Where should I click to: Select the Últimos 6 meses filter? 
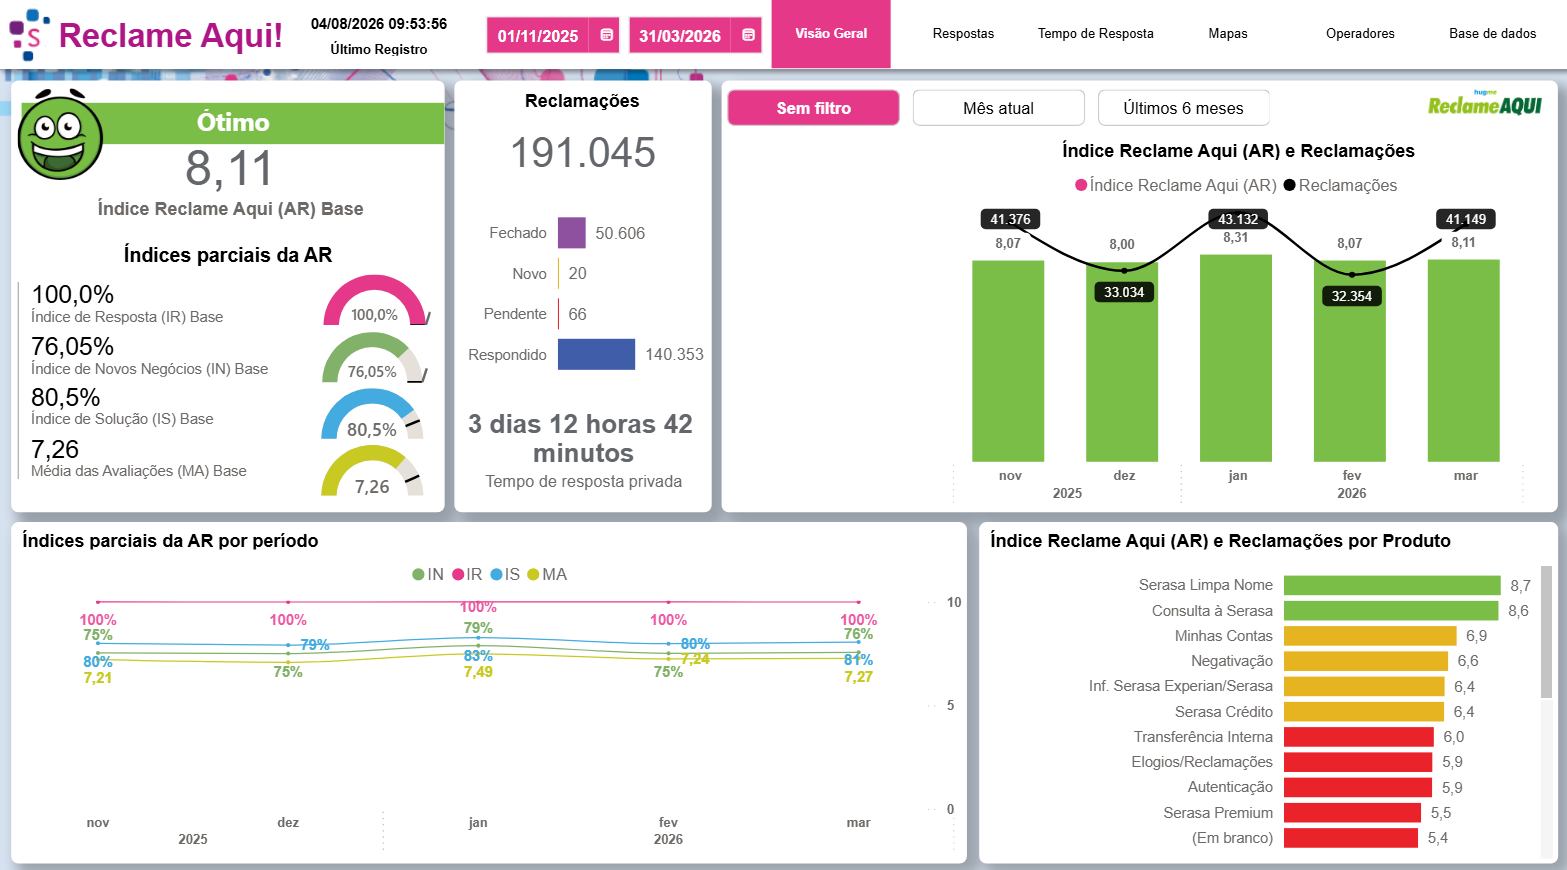coord(1183,108)
